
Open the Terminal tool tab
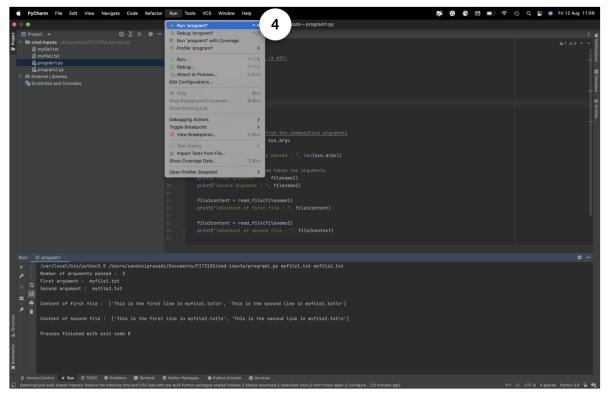[144, 378]
